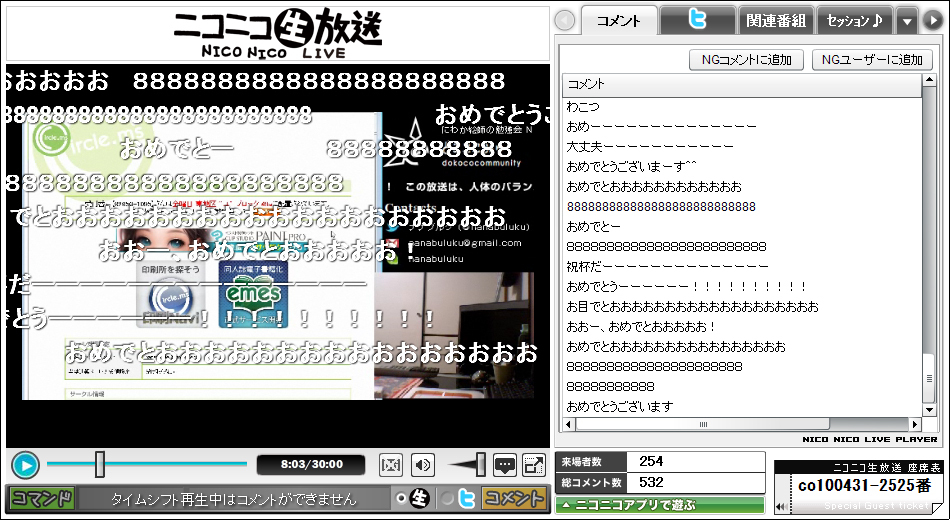Select comment お目でとおおおお row
The height and width of the screenshot is (520, 950).
(x=742, y=307)
